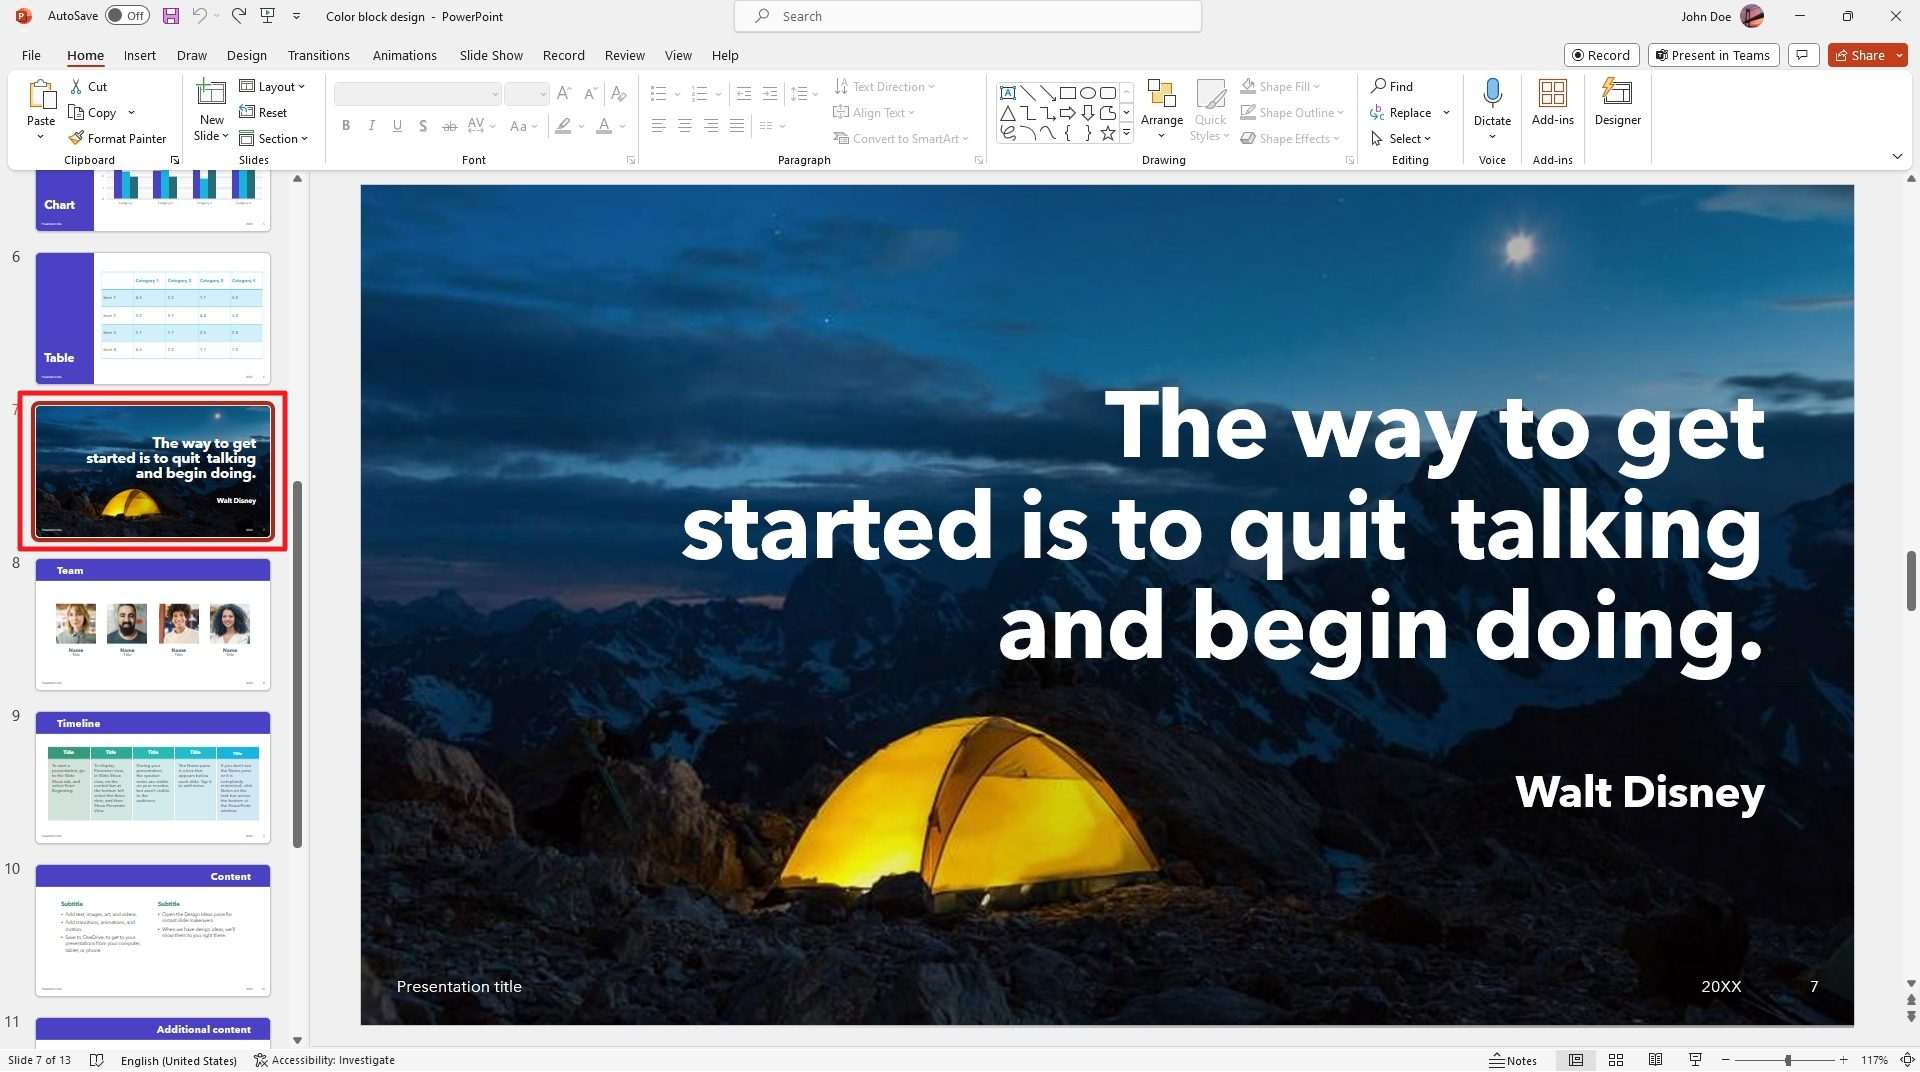Toggle Bold formatting

coord(346,126)
